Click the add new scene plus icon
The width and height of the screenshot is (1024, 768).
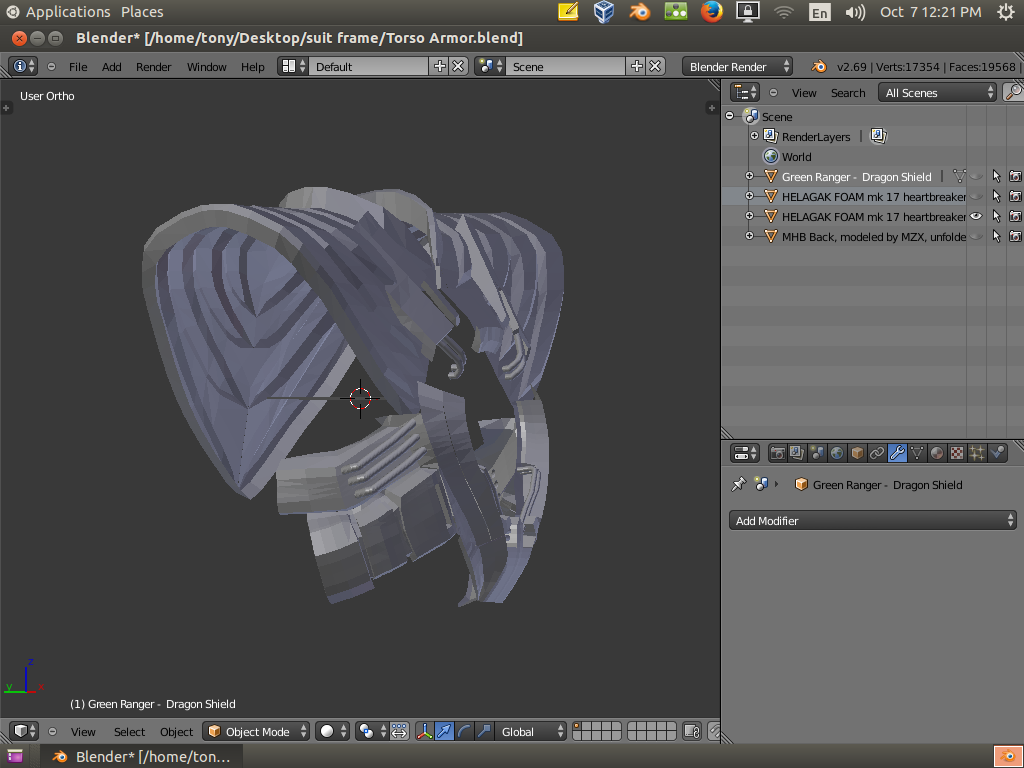pyautogui.click(x=636, y=66)
